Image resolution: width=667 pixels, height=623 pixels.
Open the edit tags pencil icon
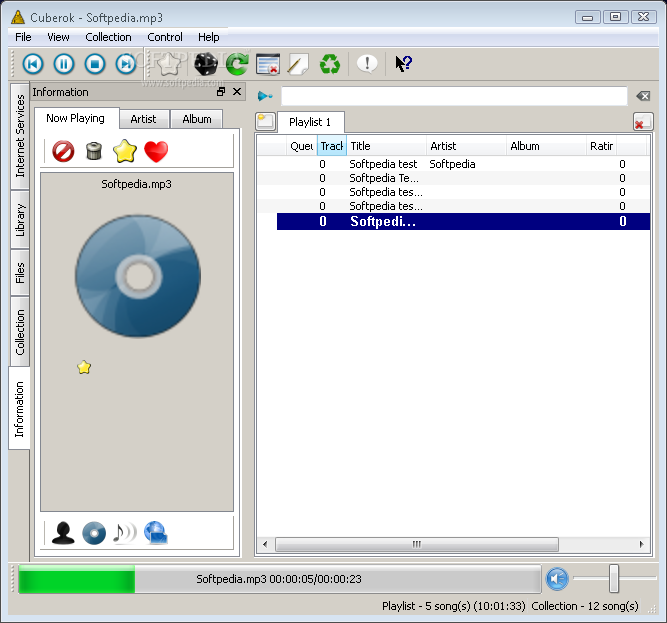(298, 64)
